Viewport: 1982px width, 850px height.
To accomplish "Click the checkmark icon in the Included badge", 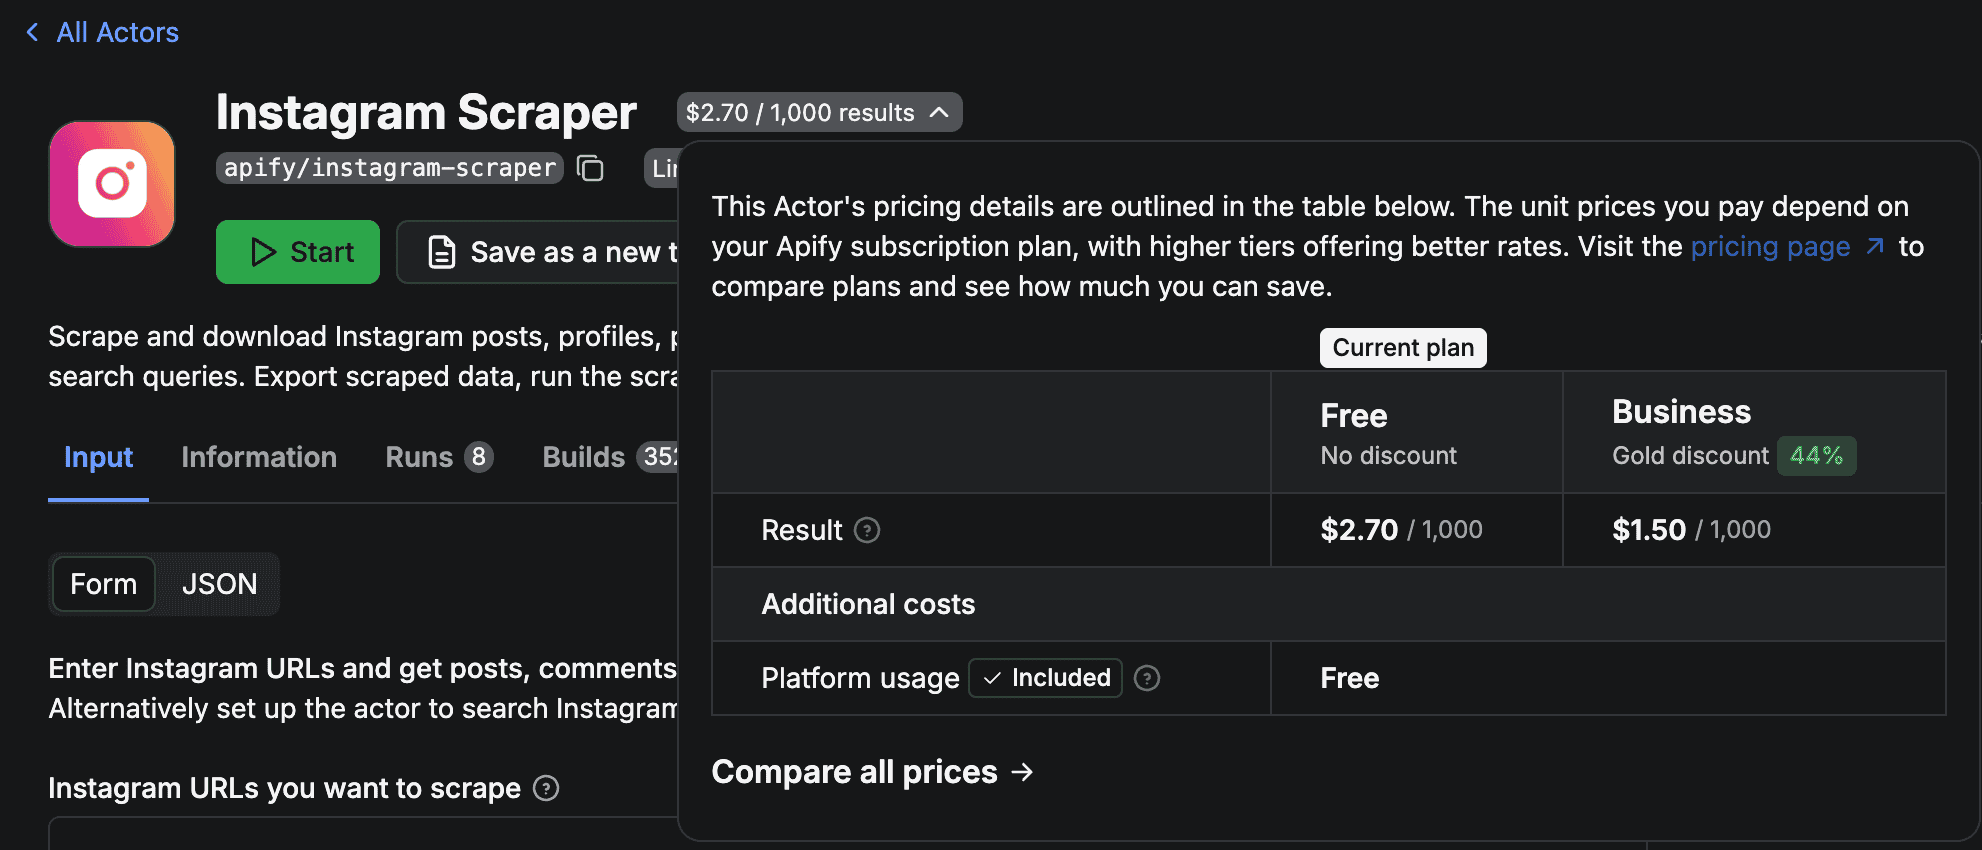I will 992,678.
